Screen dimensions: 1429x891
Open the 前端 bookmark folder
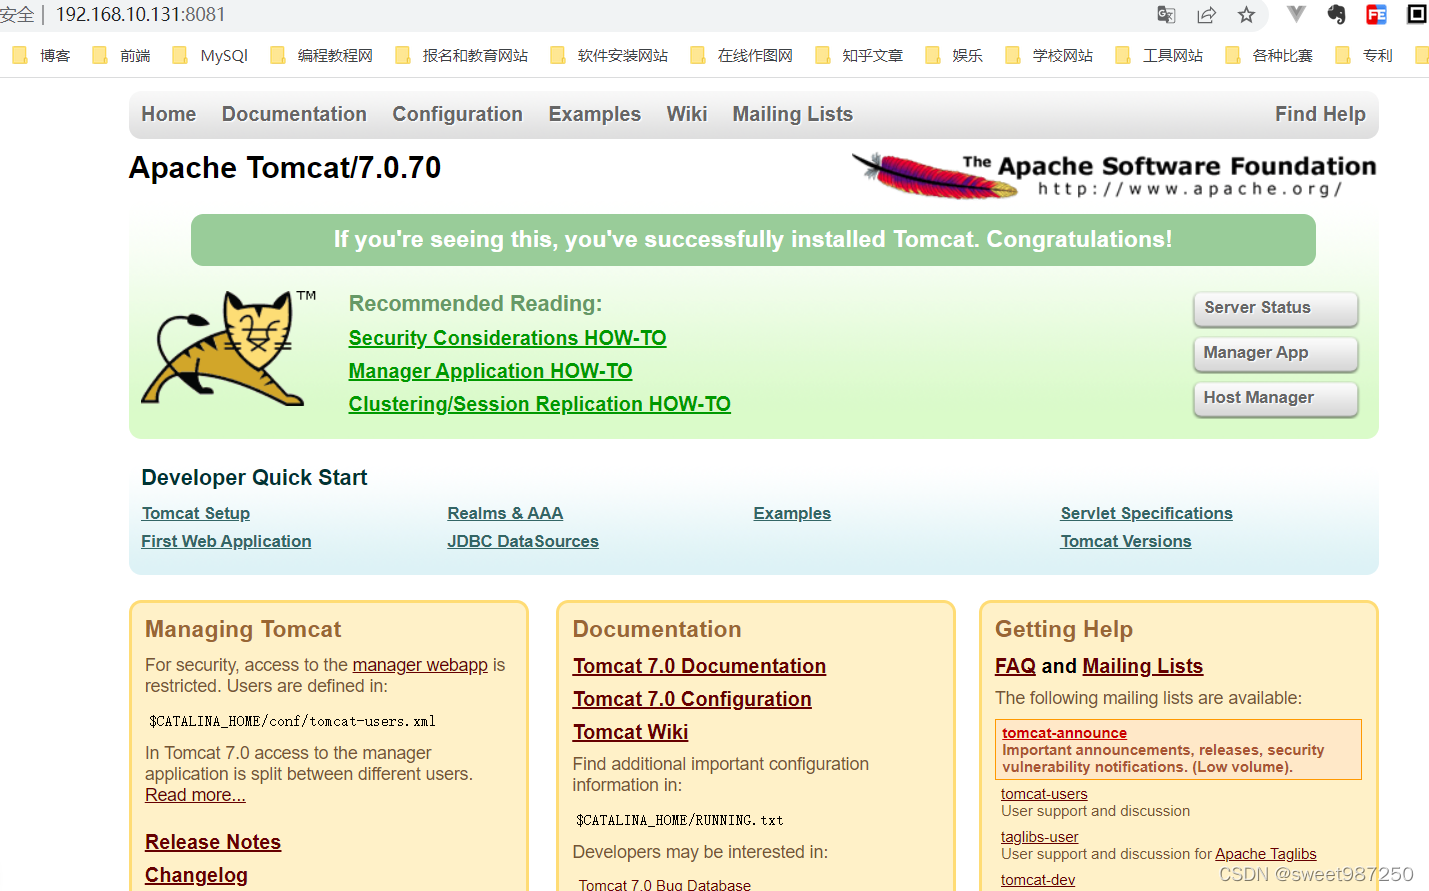click(121, 55)
